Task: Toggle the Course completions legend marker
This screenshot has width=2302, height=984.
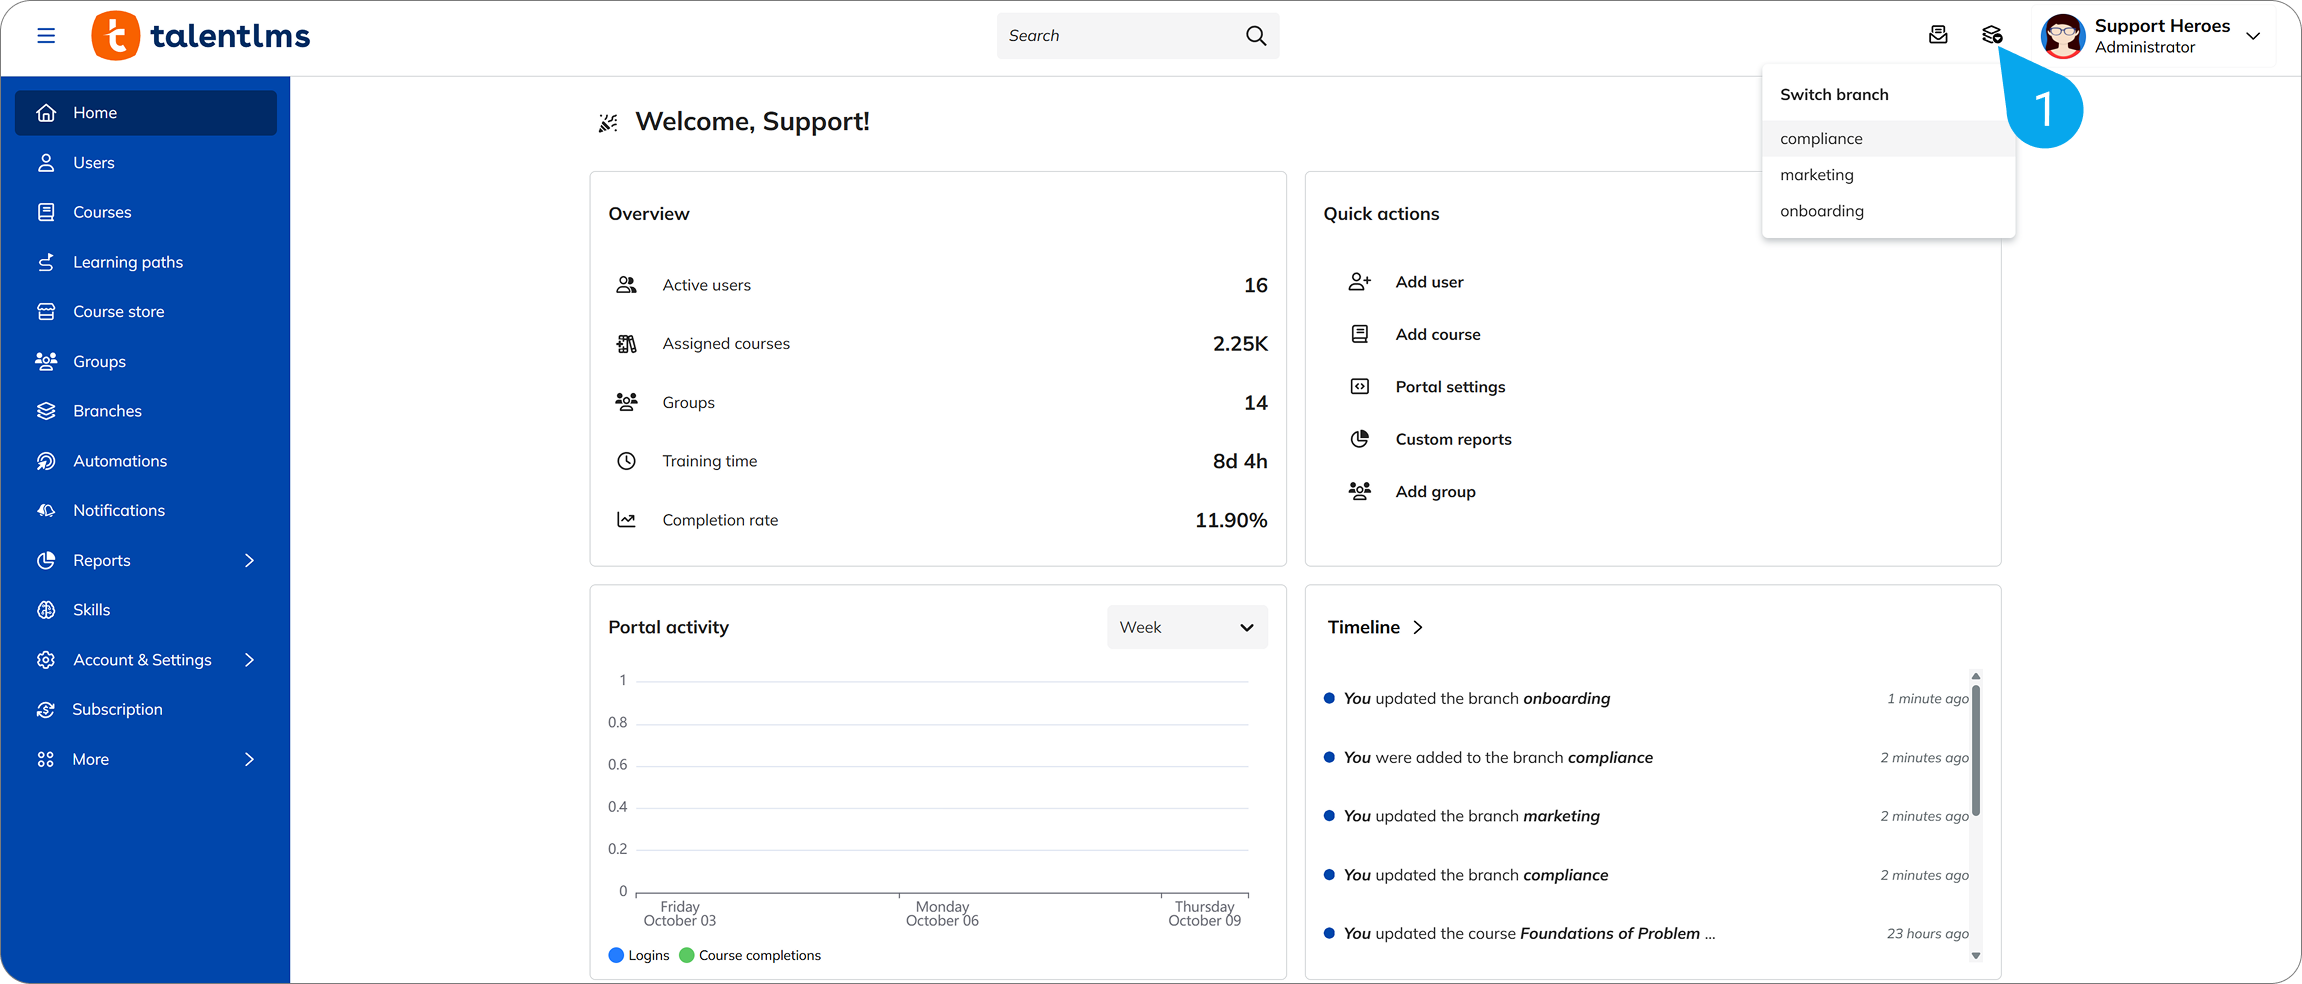Action: coord(686,955)
